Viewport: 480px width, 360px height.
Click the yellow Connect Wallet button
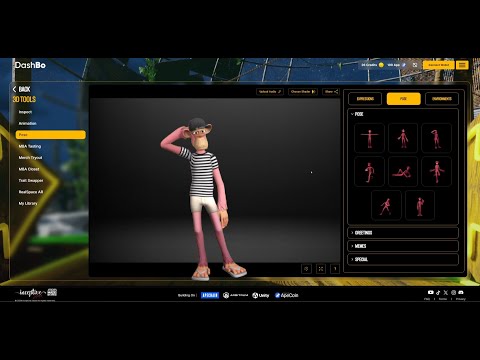[439, 65]
